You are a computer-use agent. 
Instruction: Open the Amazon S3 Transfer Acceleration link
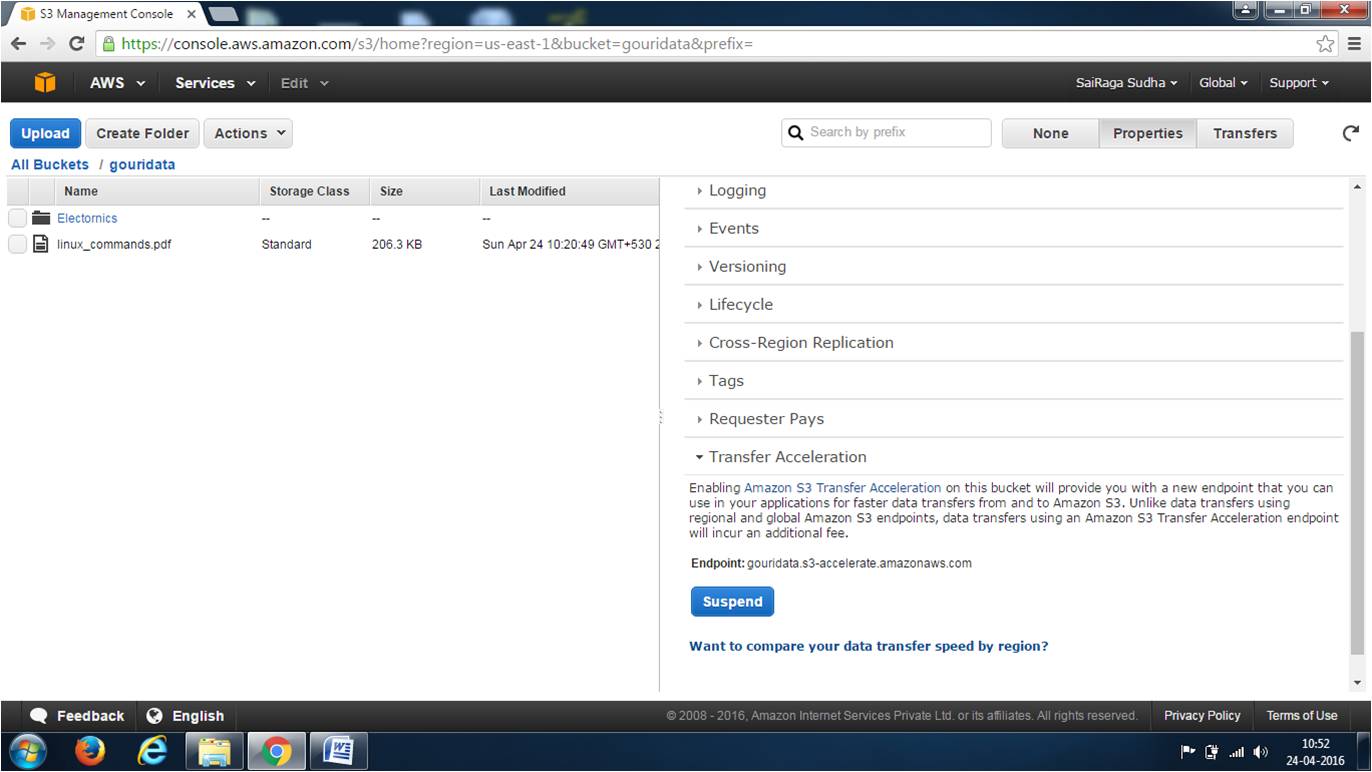[x=842, y=488]
